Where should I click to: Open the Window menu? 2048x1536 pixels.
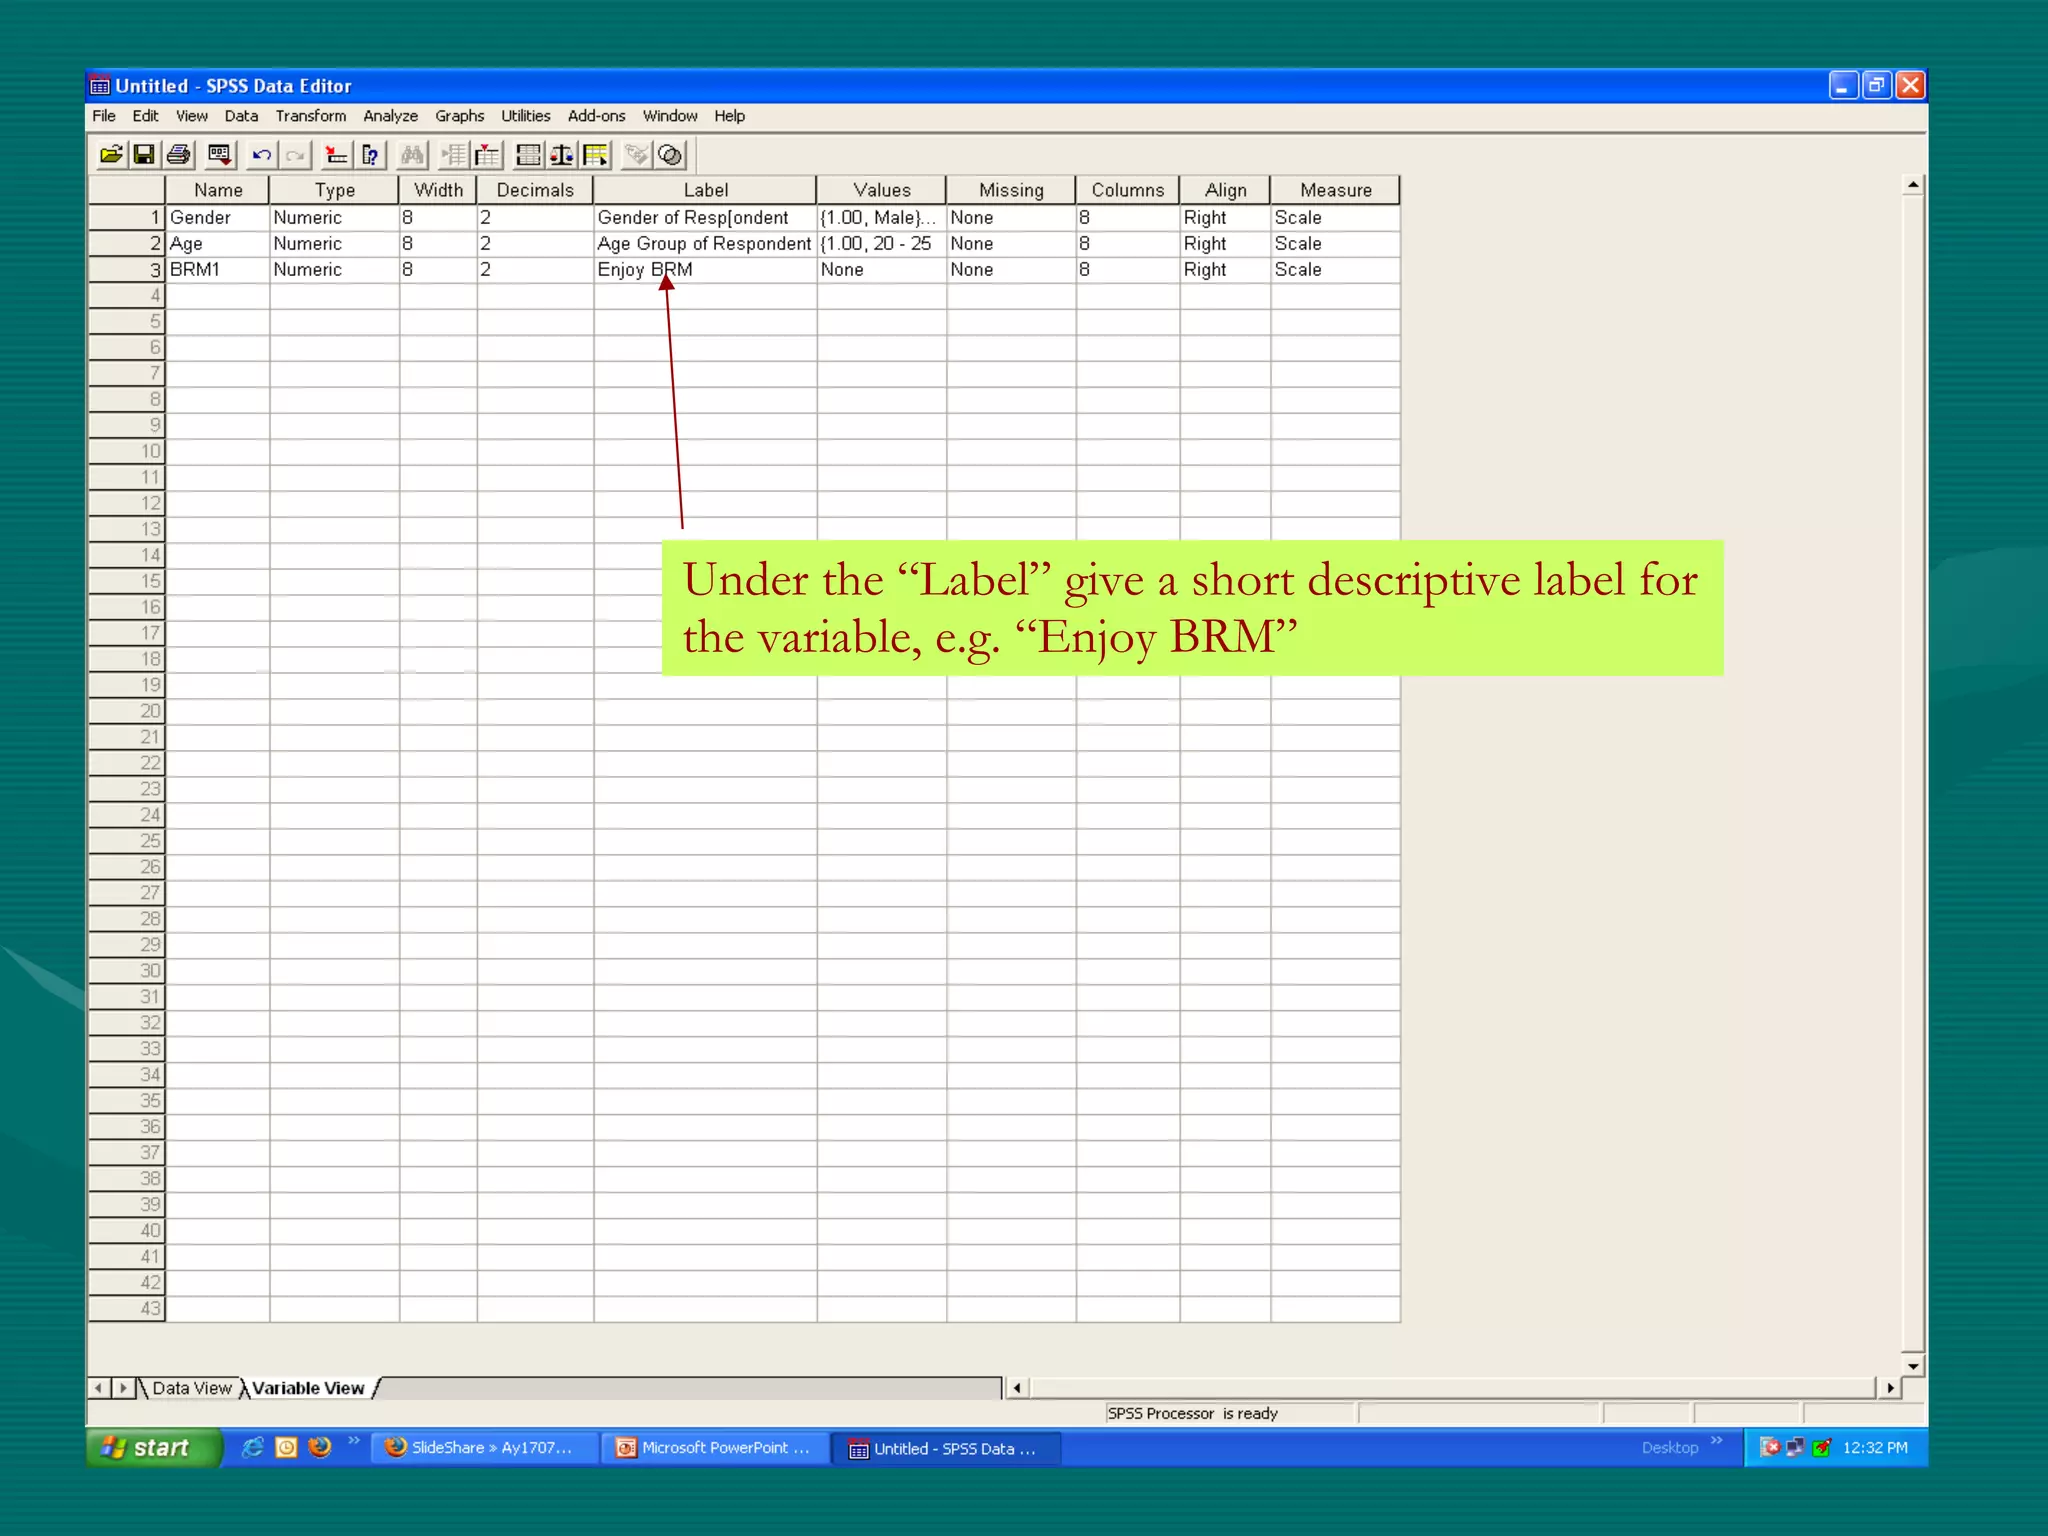[x=670, y=116]
